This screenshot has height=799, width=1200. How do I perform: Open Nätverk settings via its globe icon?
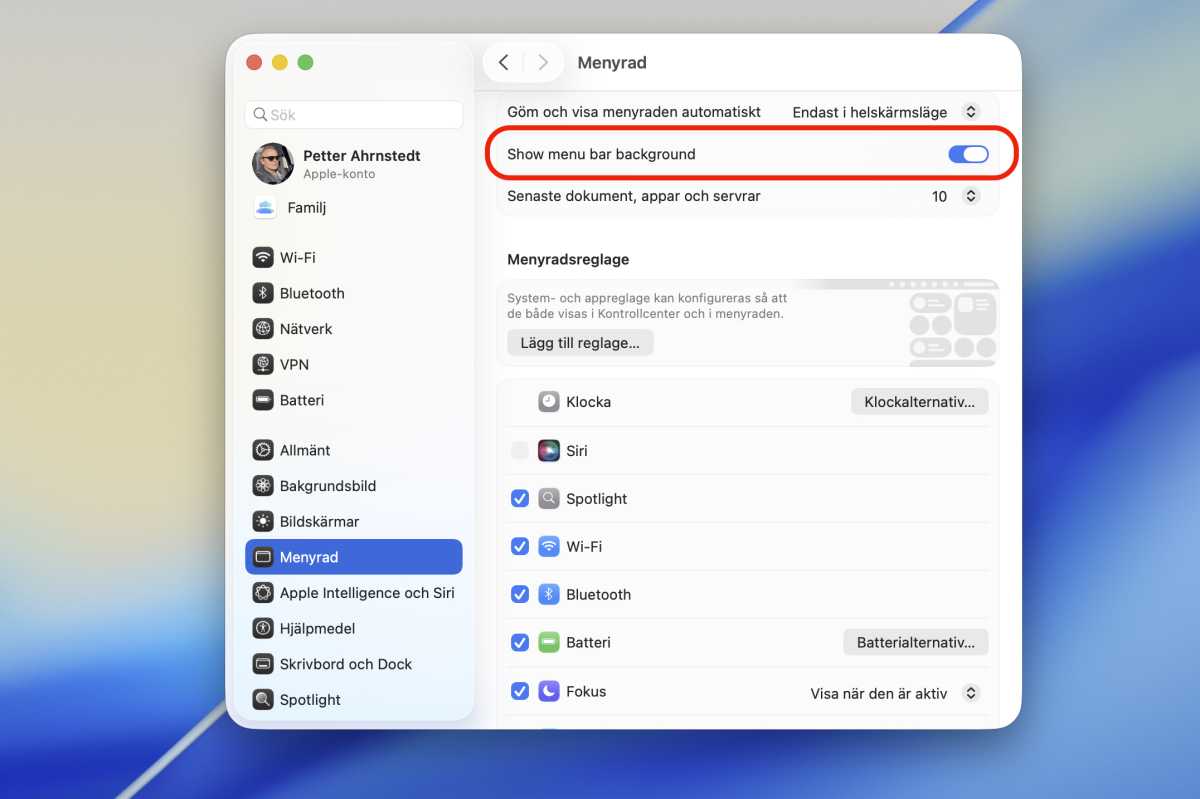tap(262, 328)
